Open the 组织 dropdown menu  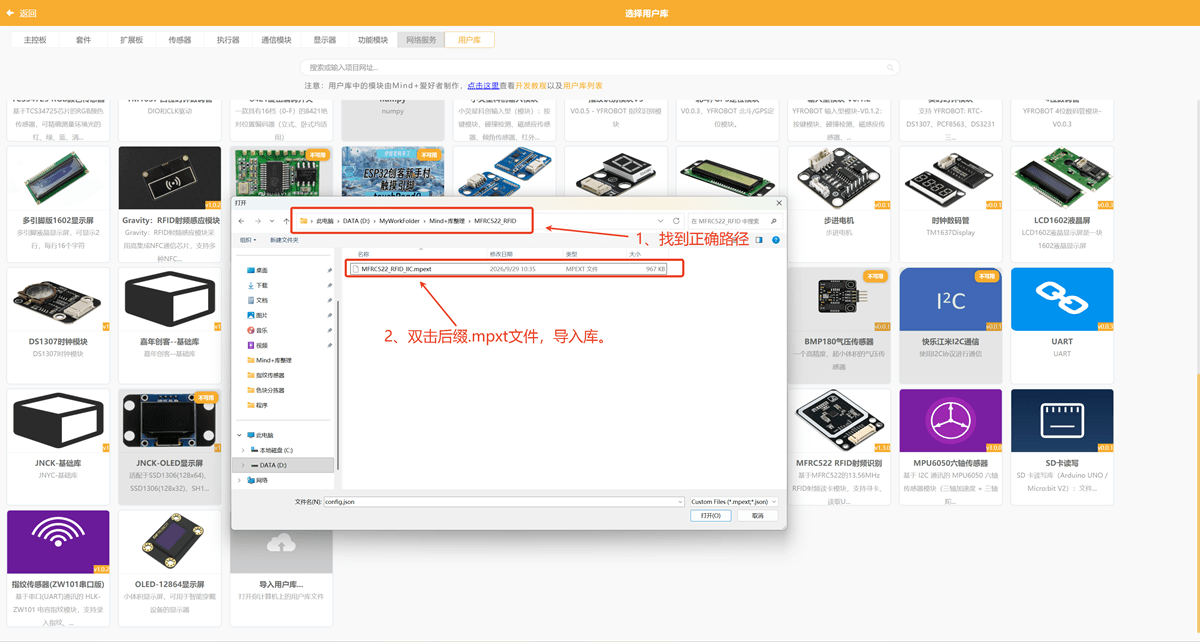pos(247,240)
